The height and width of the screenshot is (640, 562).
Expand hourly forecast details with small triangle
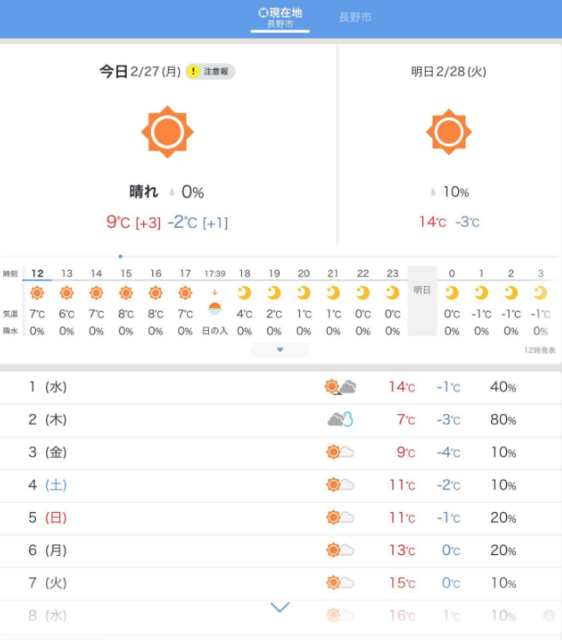point(280,350)
